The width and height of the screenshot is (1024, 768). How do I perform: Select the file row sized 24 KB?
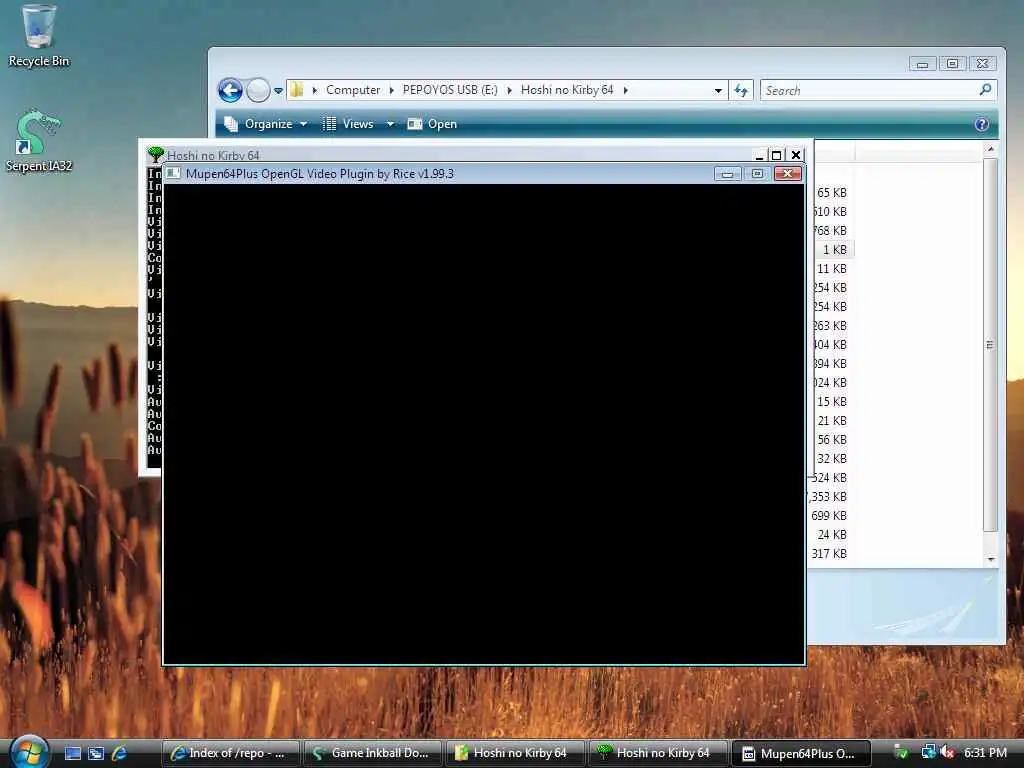click(832, 534)
